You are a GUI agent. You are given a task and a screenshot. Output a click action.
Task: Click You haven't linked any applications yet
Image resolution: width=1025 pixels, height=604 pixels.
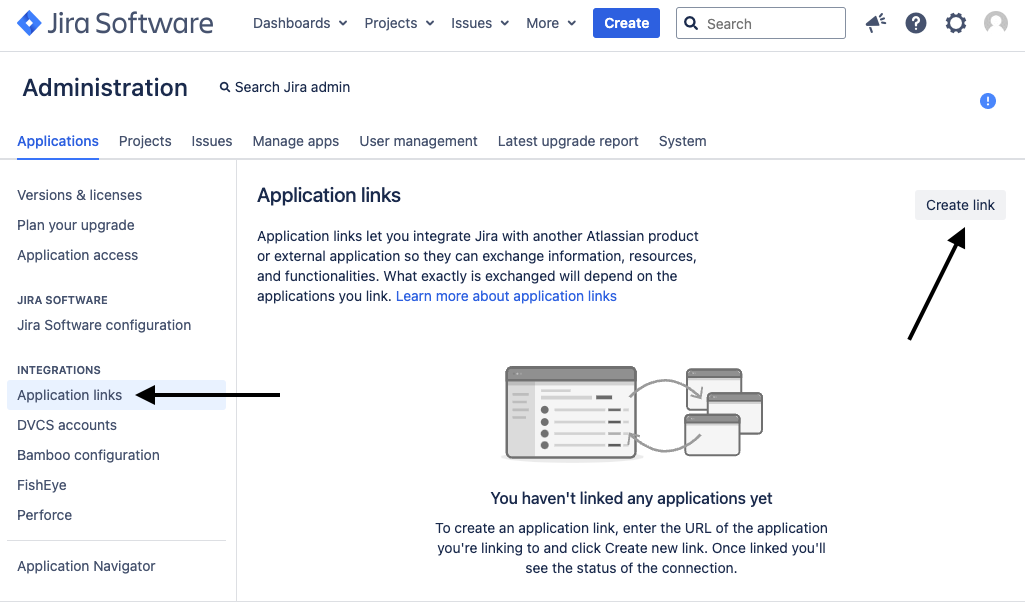coord(631,499)
